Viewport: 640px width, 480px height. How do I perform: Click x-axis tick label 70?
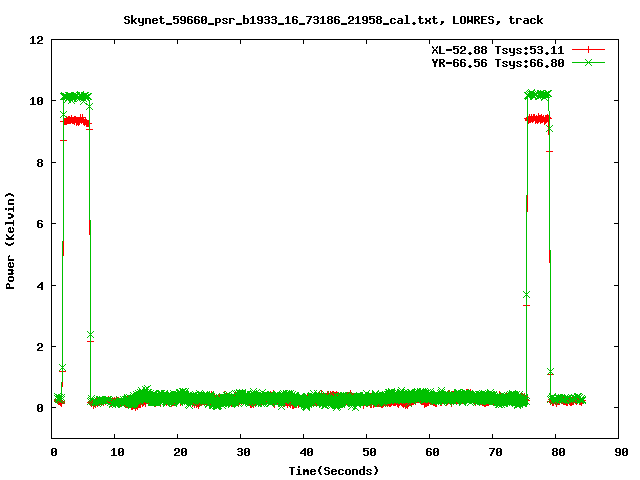click(x=495, y=452)
